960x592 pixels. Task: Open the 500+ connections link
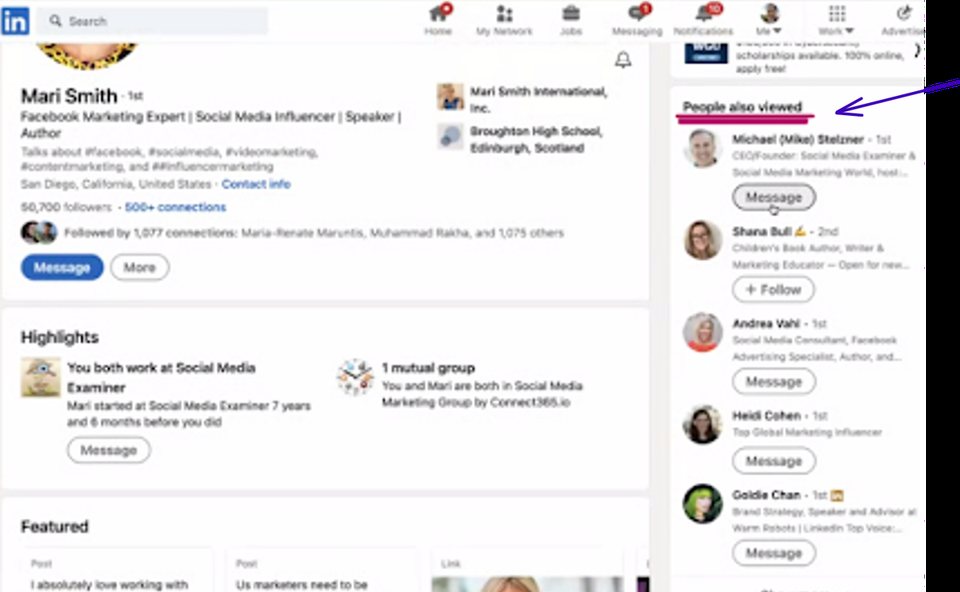pos(175,208)
